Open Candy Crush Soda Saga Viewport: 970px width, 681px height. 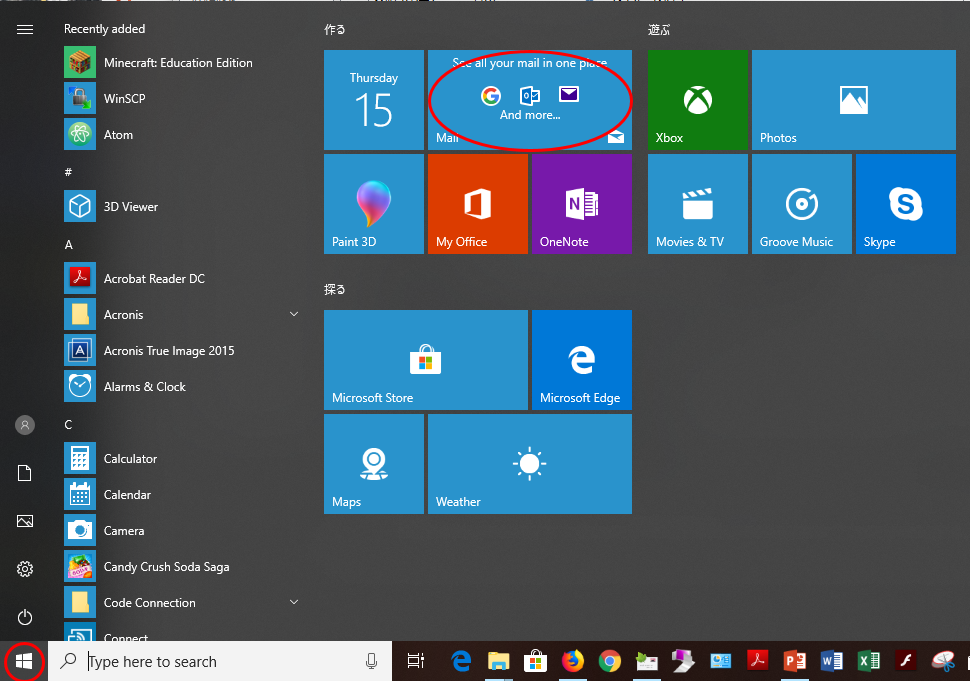pos(184,566)
